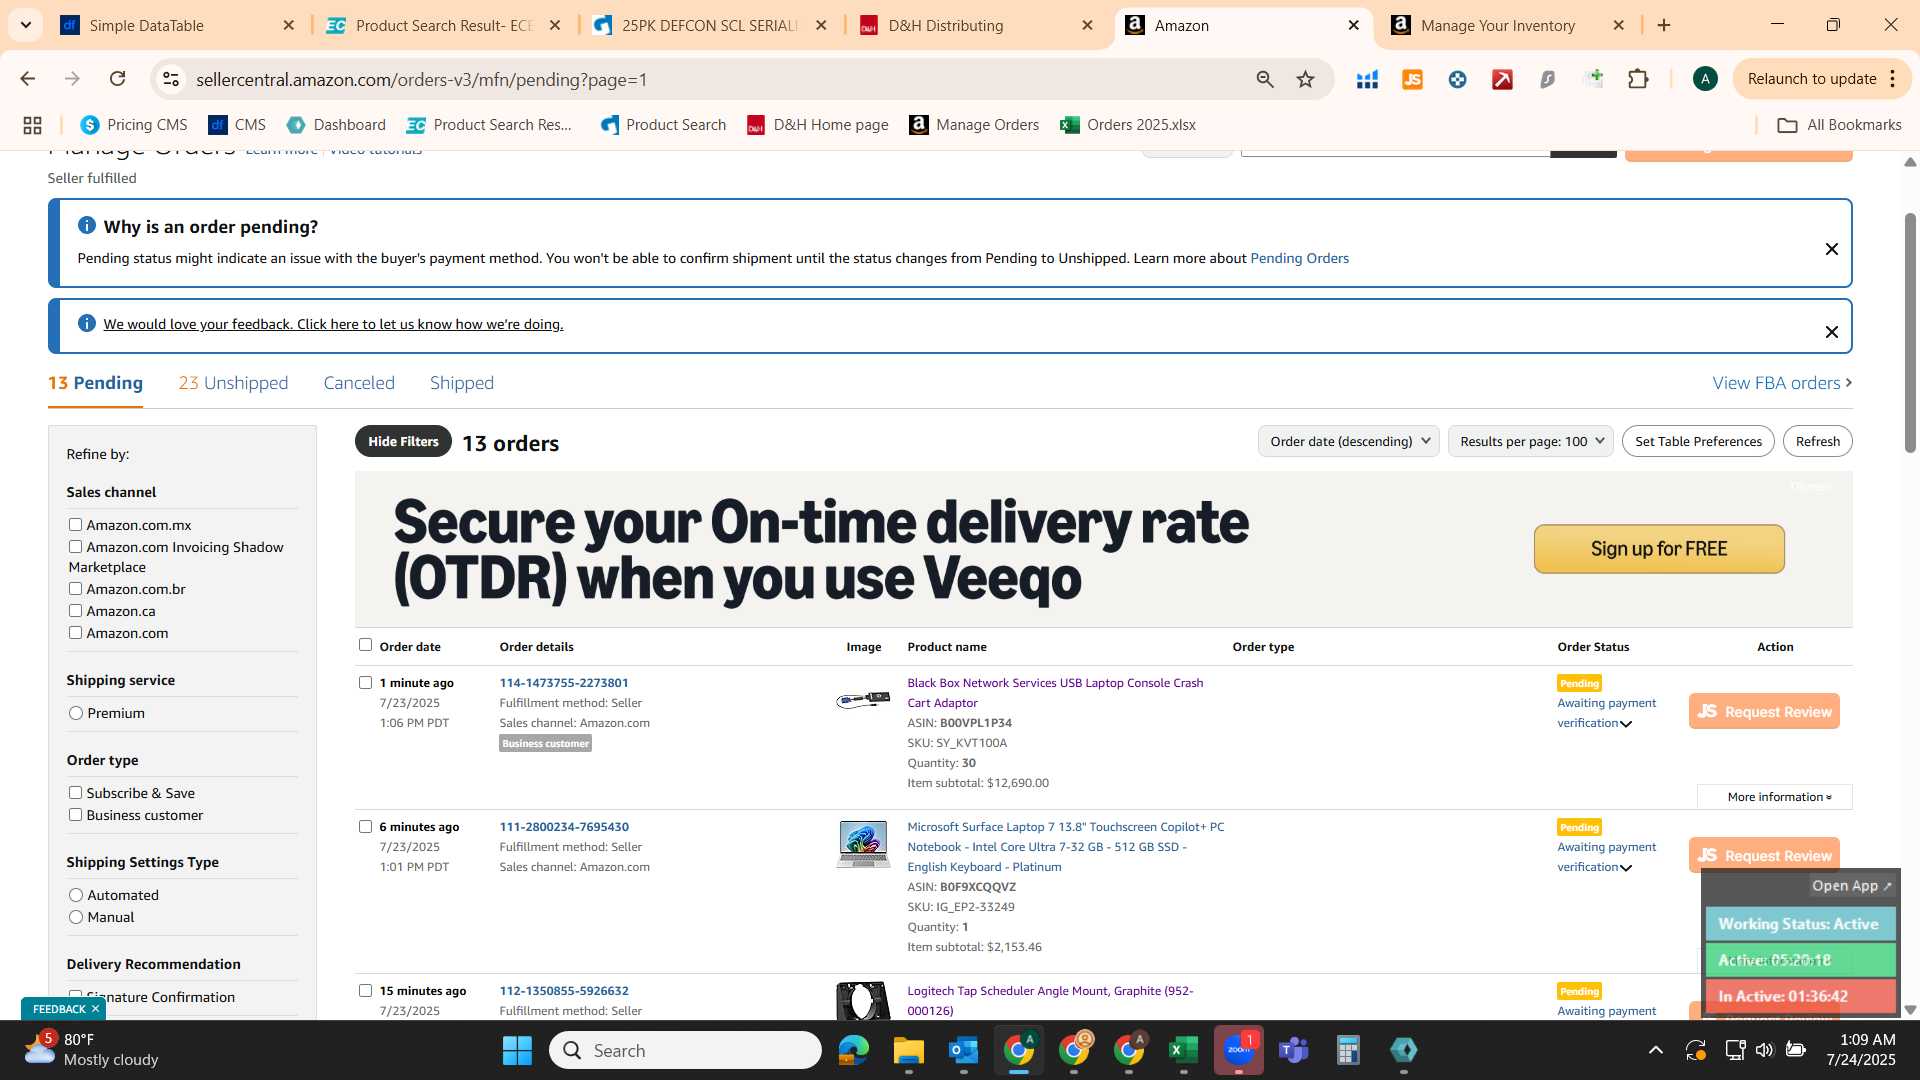
Task: Click the orange JS extension icon
Action: [1412, 79]
